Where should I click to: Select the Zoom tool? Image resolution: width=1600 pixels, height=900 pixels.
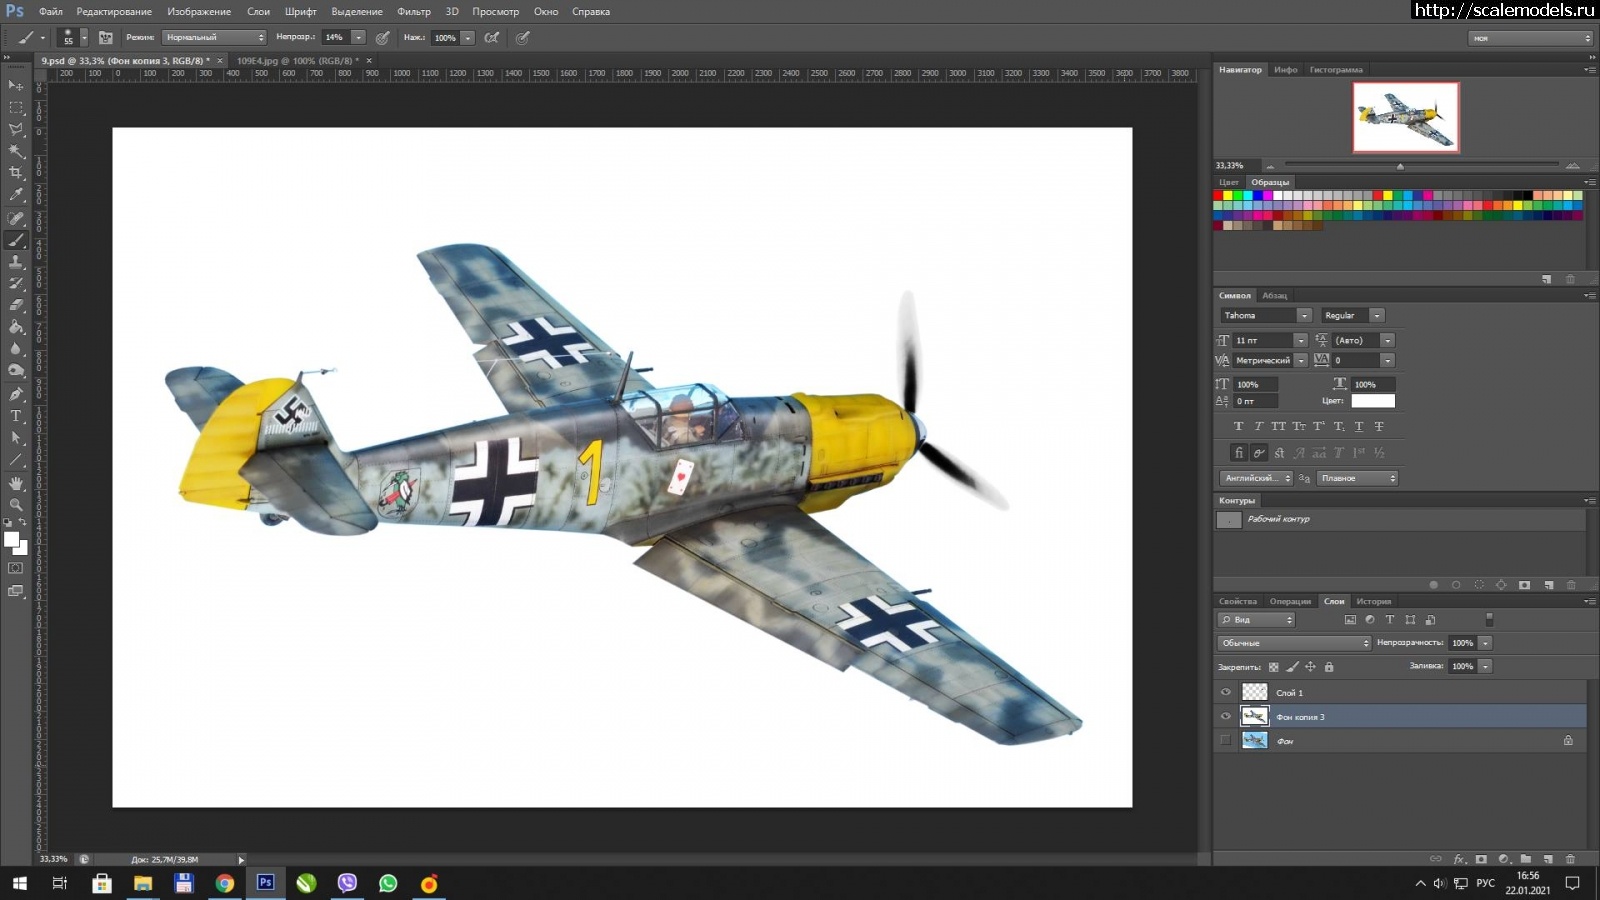(16, 505)
